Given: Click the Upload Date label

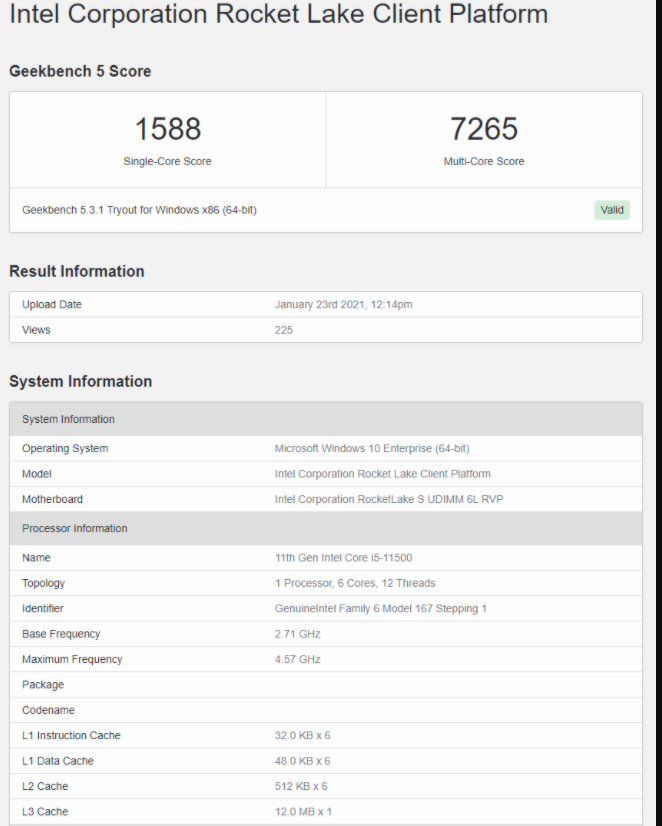Looking at the screenshot, I should [52, 304].
